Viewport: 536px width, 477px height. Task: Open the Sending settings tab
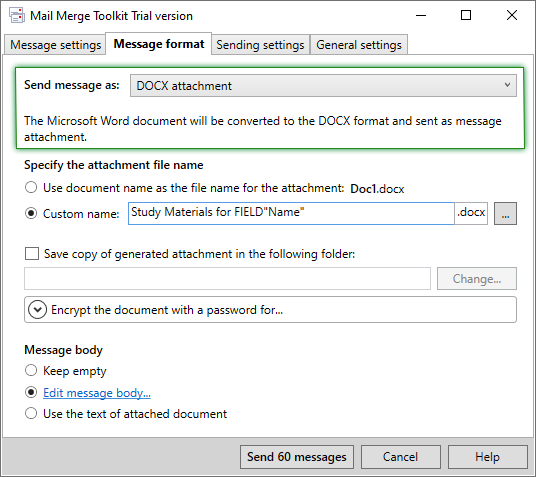(260, 45)
